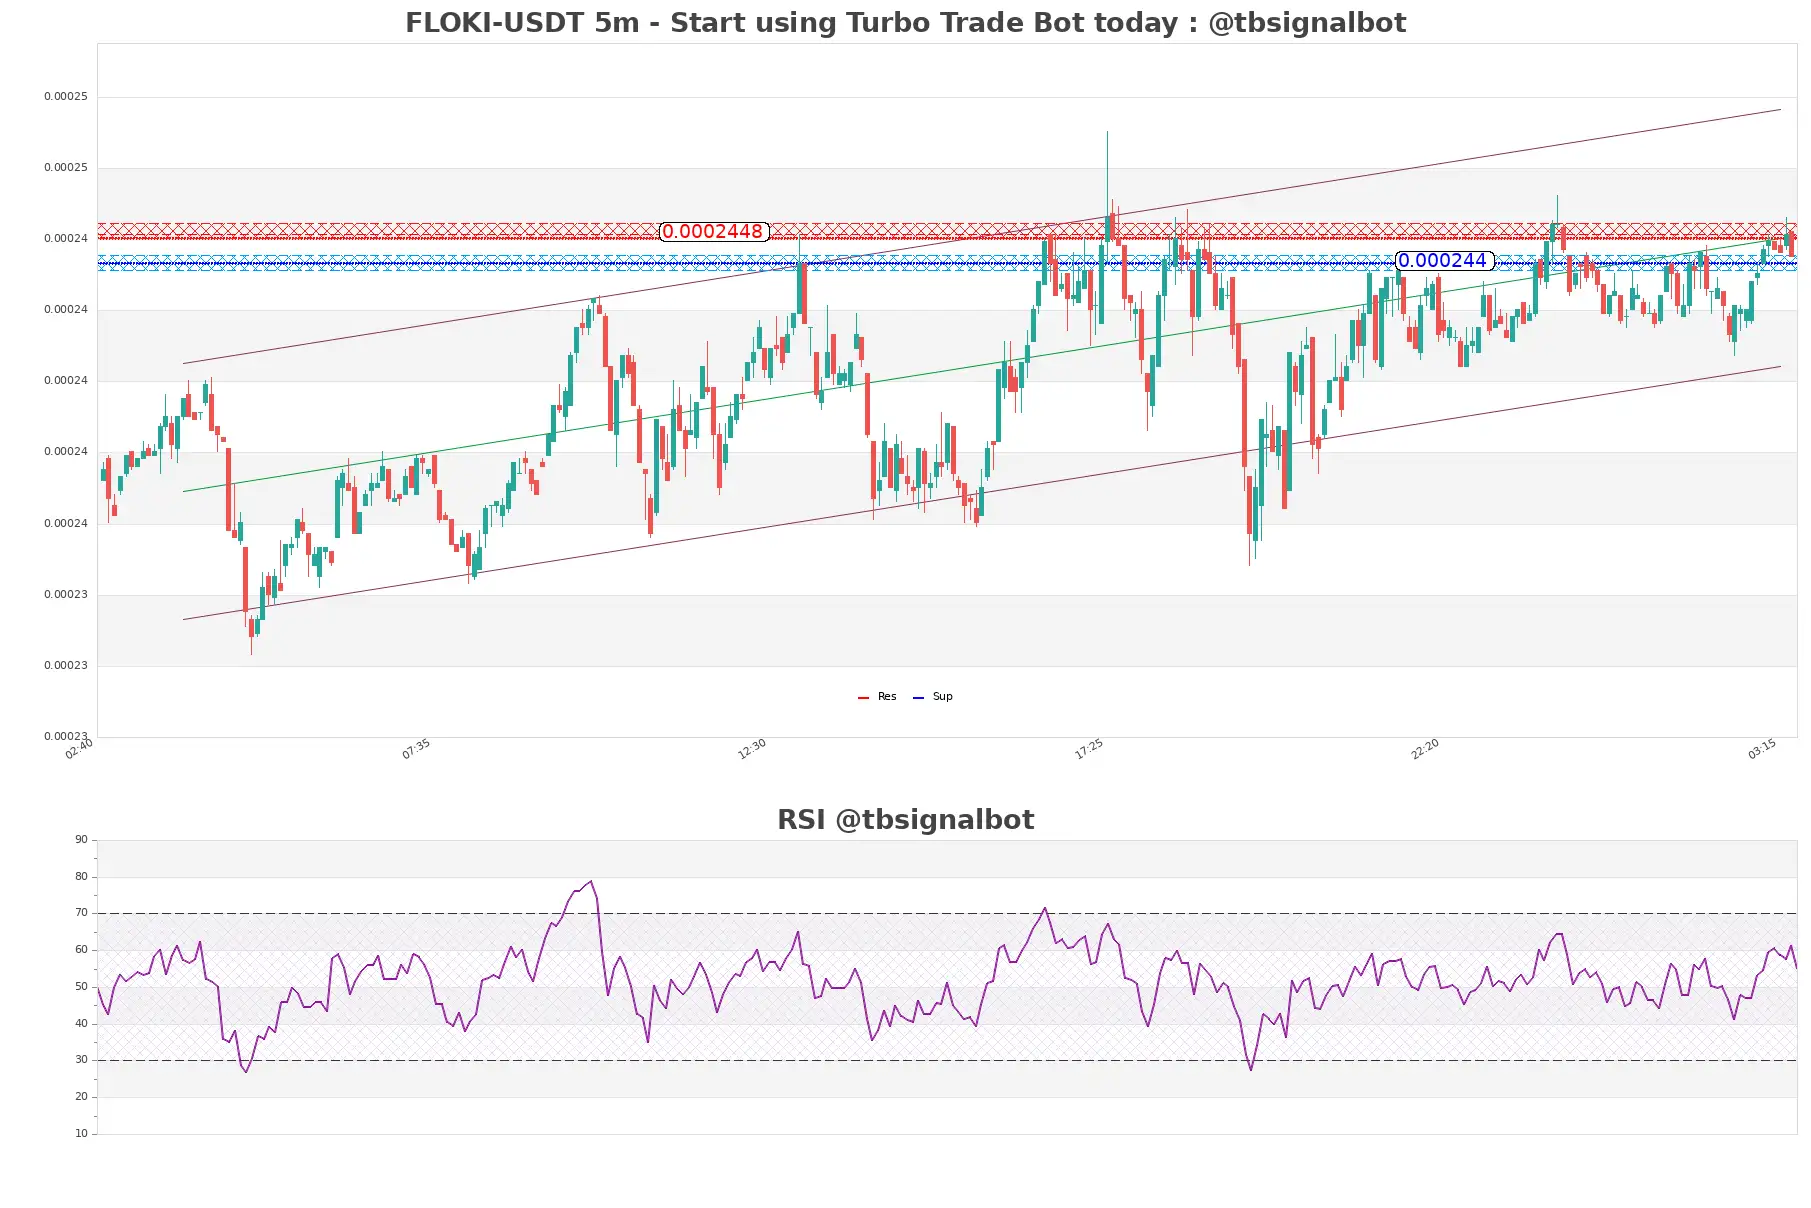Viewport: 1811px width, 1208px height.
Task: Click the 22:20 time axis label
Action: click(x=1425, y=749)
